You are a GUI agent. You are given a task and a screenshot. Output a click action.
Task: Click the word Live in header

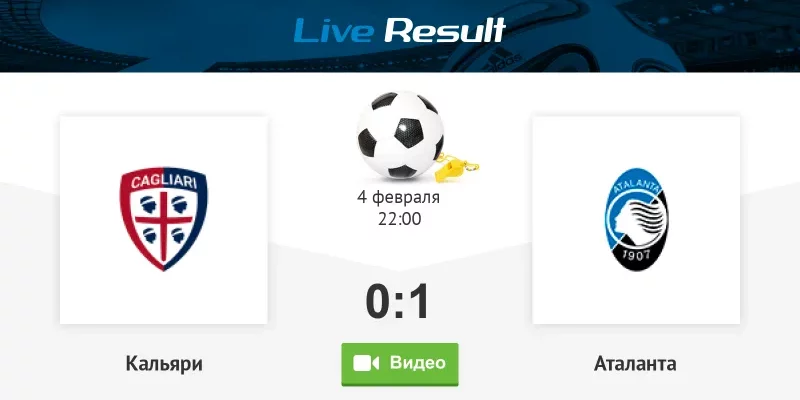click(x=334, y=30)
